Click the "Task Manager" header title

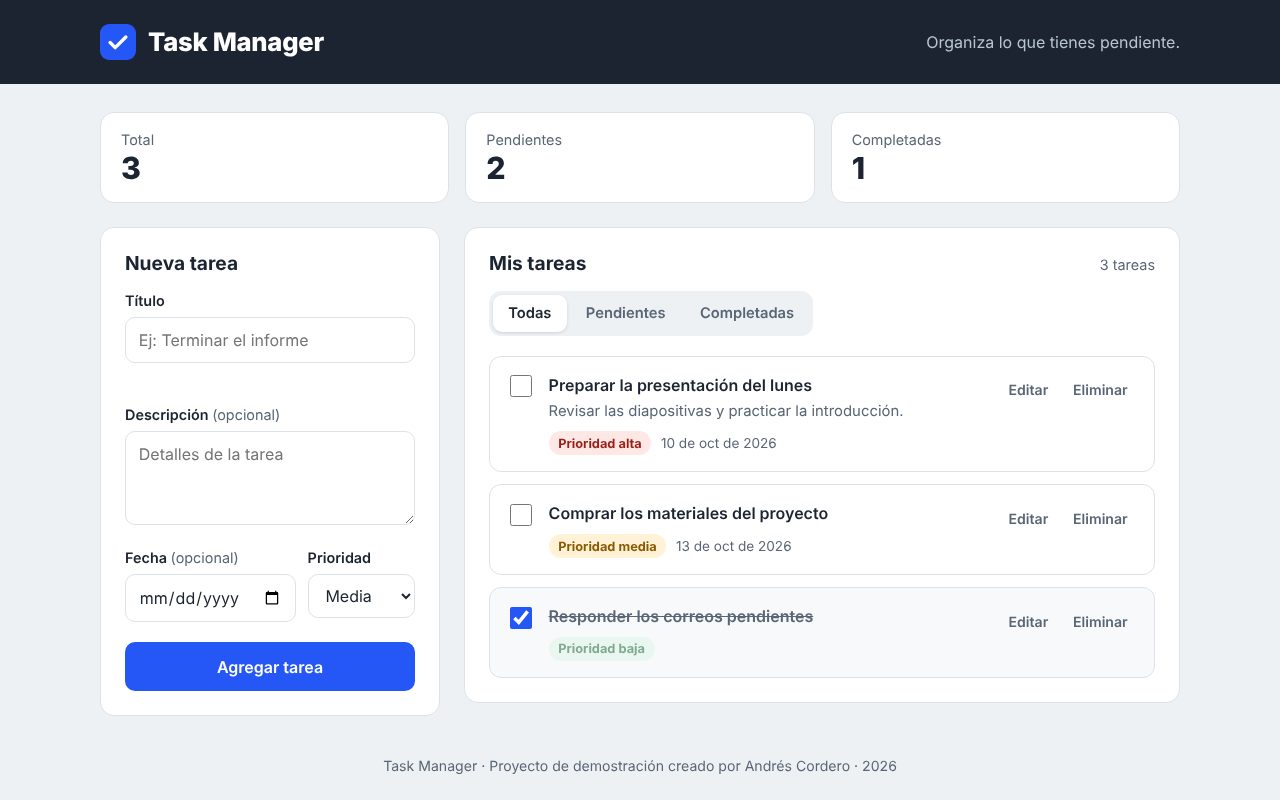pos(236,42)
